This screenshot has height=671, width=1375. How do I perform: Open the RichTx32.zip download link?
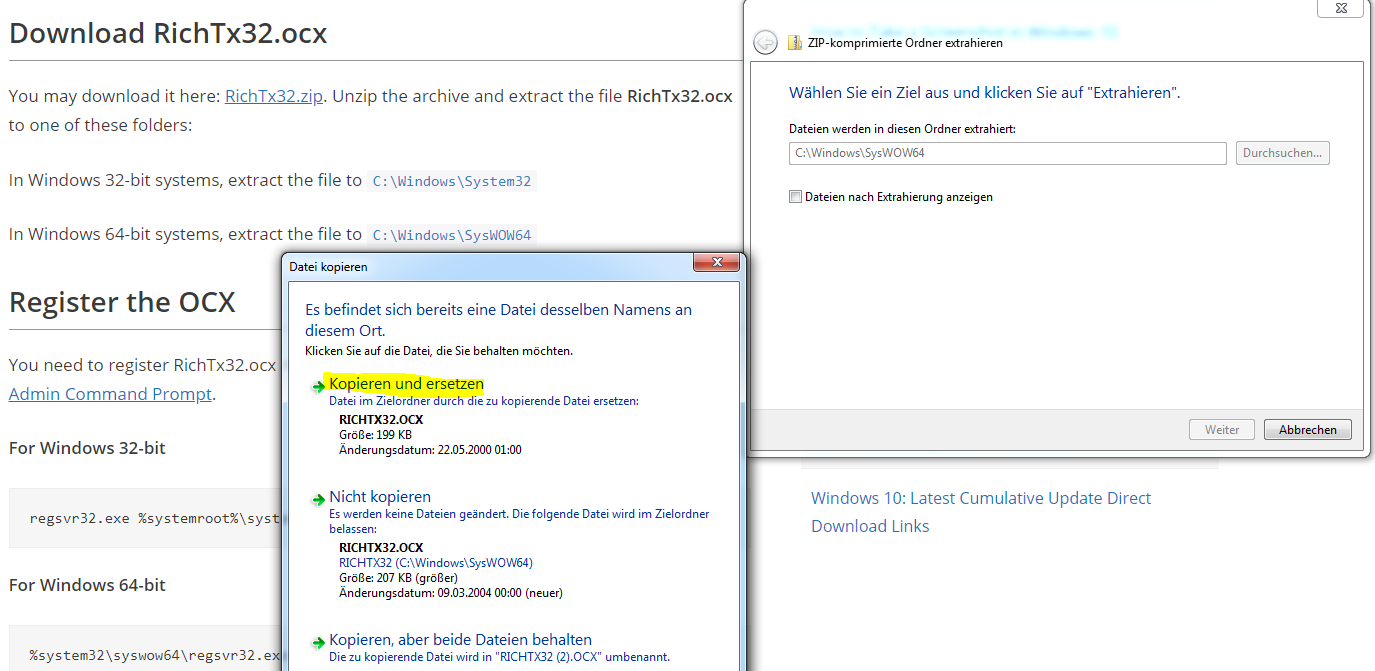click(274, 97)
